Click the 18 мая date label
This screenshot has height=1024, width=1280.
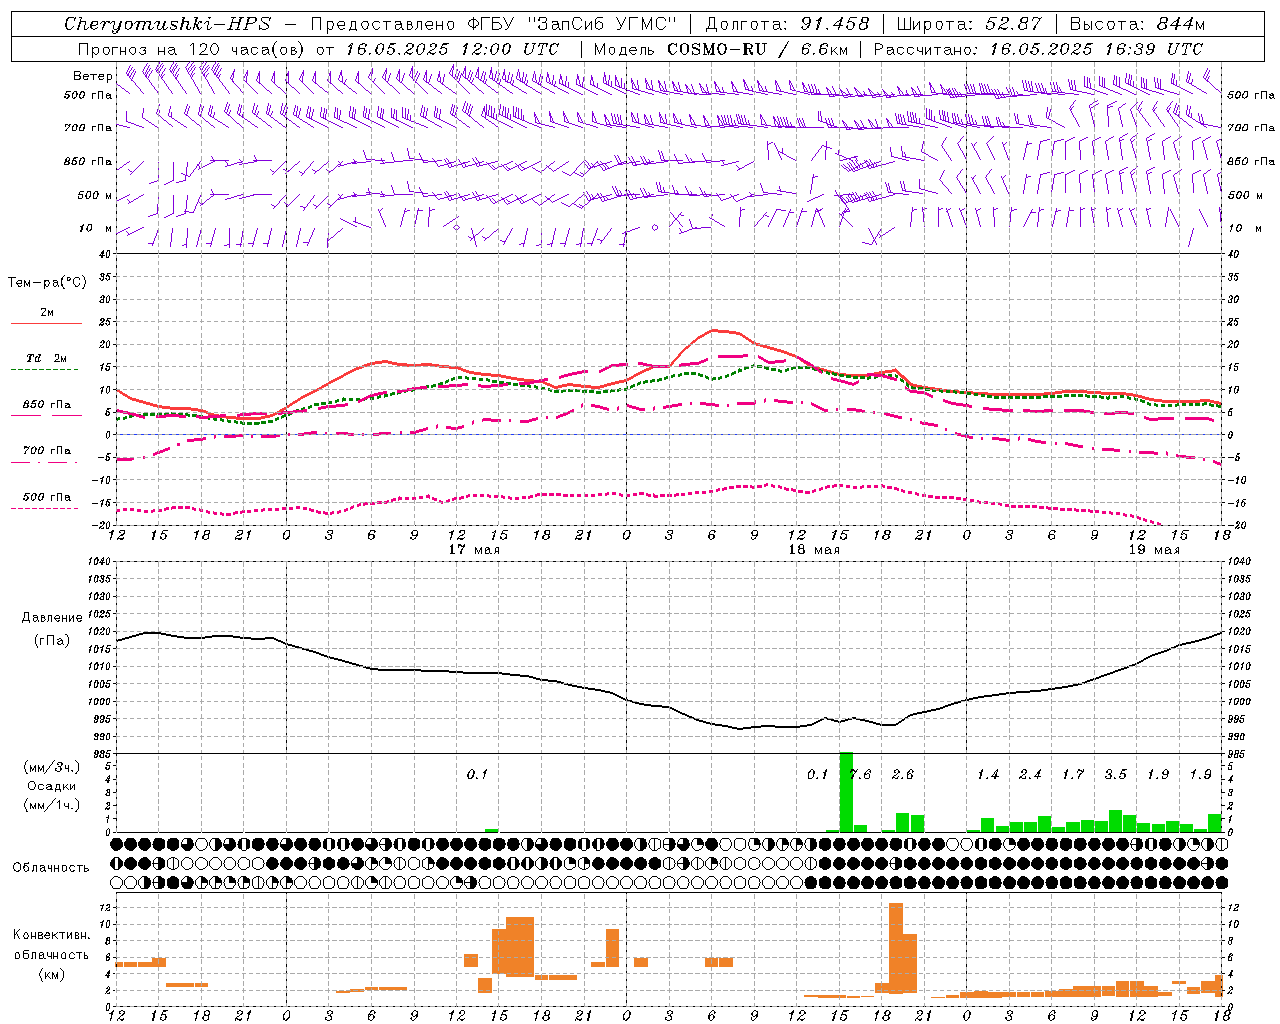(x=814, y=550)
